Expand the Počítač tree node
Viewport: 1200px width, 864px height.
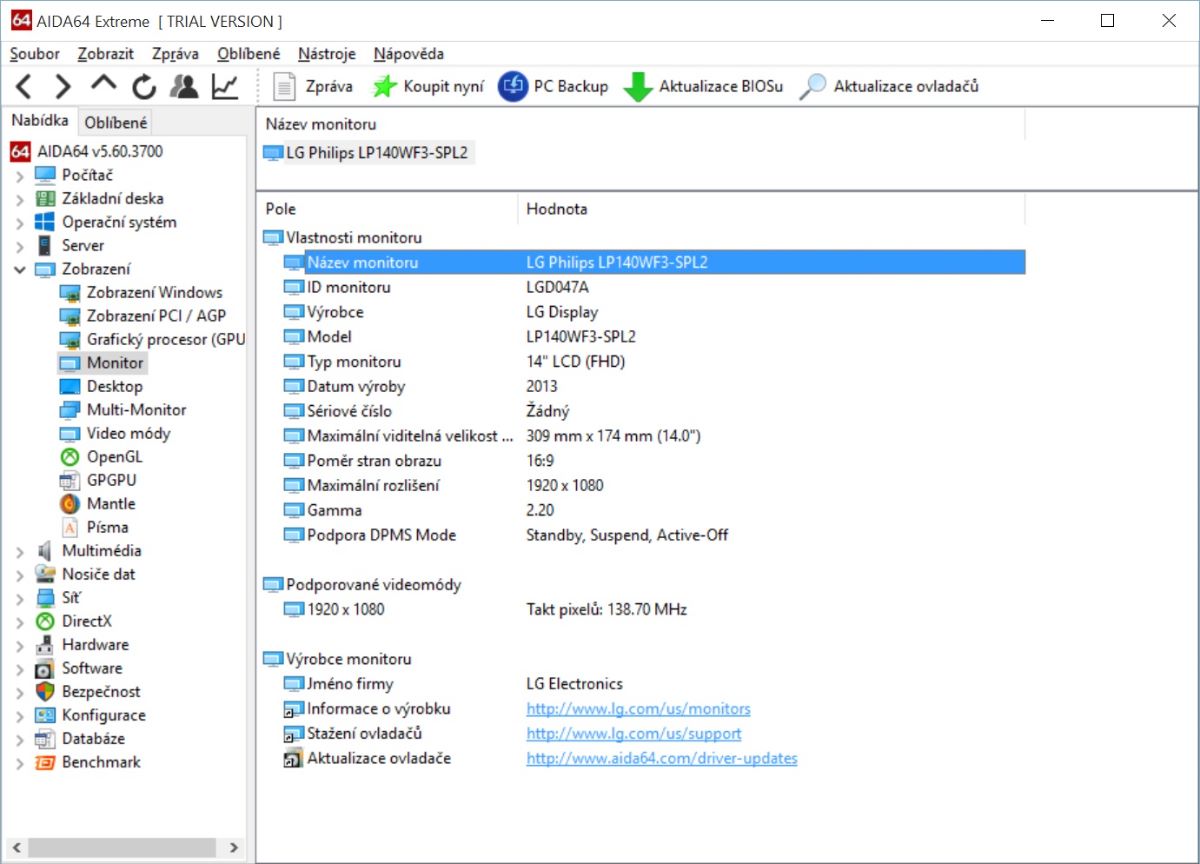point(20,176)
